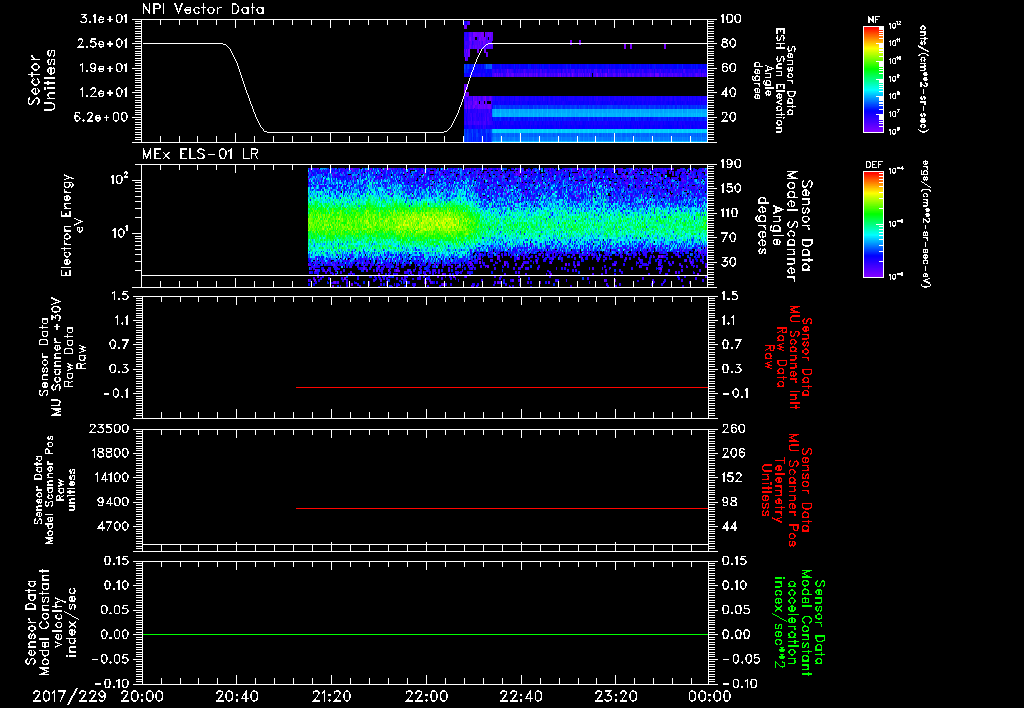Click the 'Model Scanner Pos Raw unitless' label
This screenshot has width=1024, height=708.
click(x=54, y=490)
